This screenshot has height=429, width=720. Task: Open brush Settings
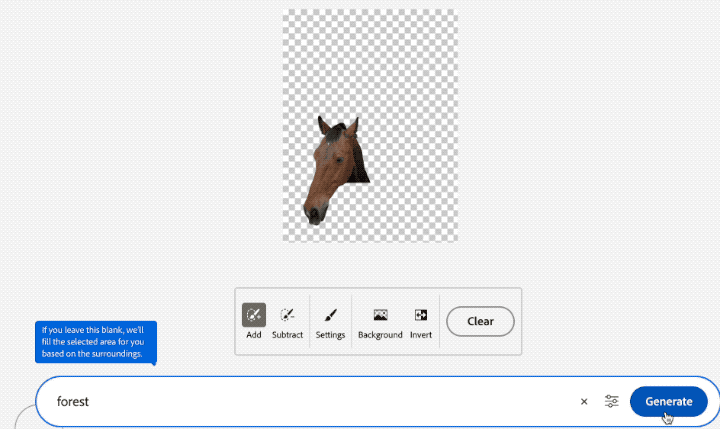(x=330, y=321)
